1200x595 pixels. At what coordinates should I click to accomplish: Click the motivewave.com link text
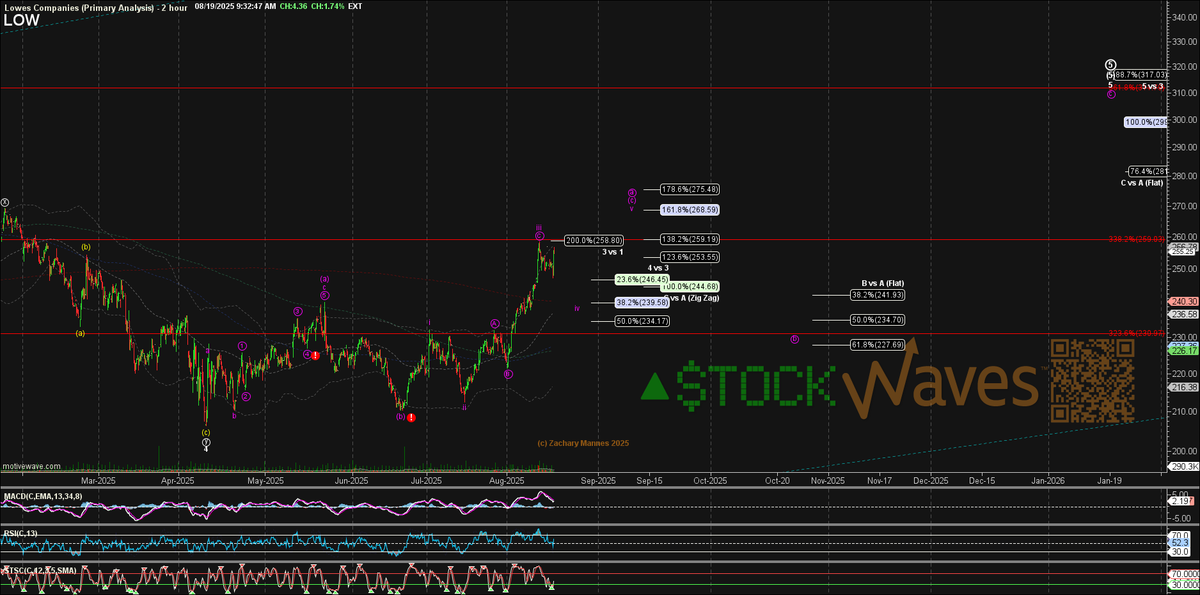click(x=30, y=466)
